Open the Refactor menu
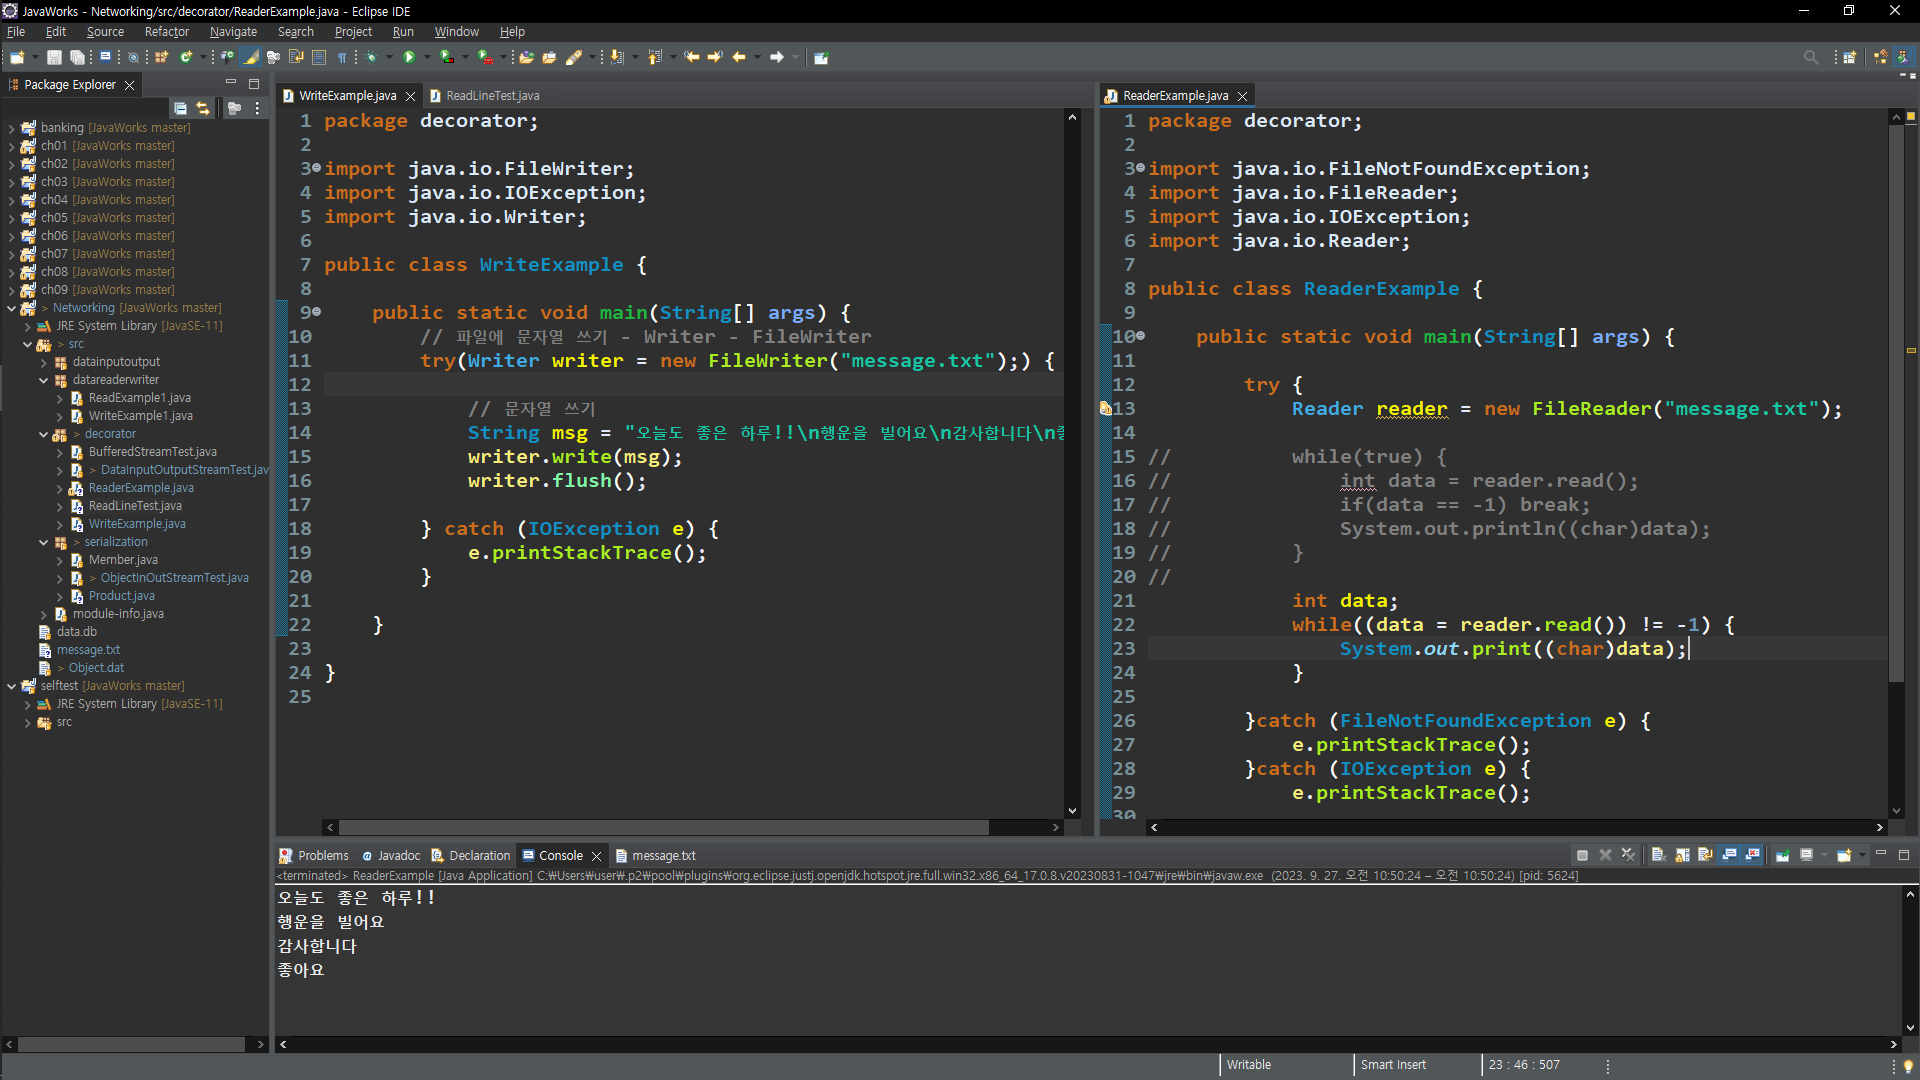 (x=166, y=32)
